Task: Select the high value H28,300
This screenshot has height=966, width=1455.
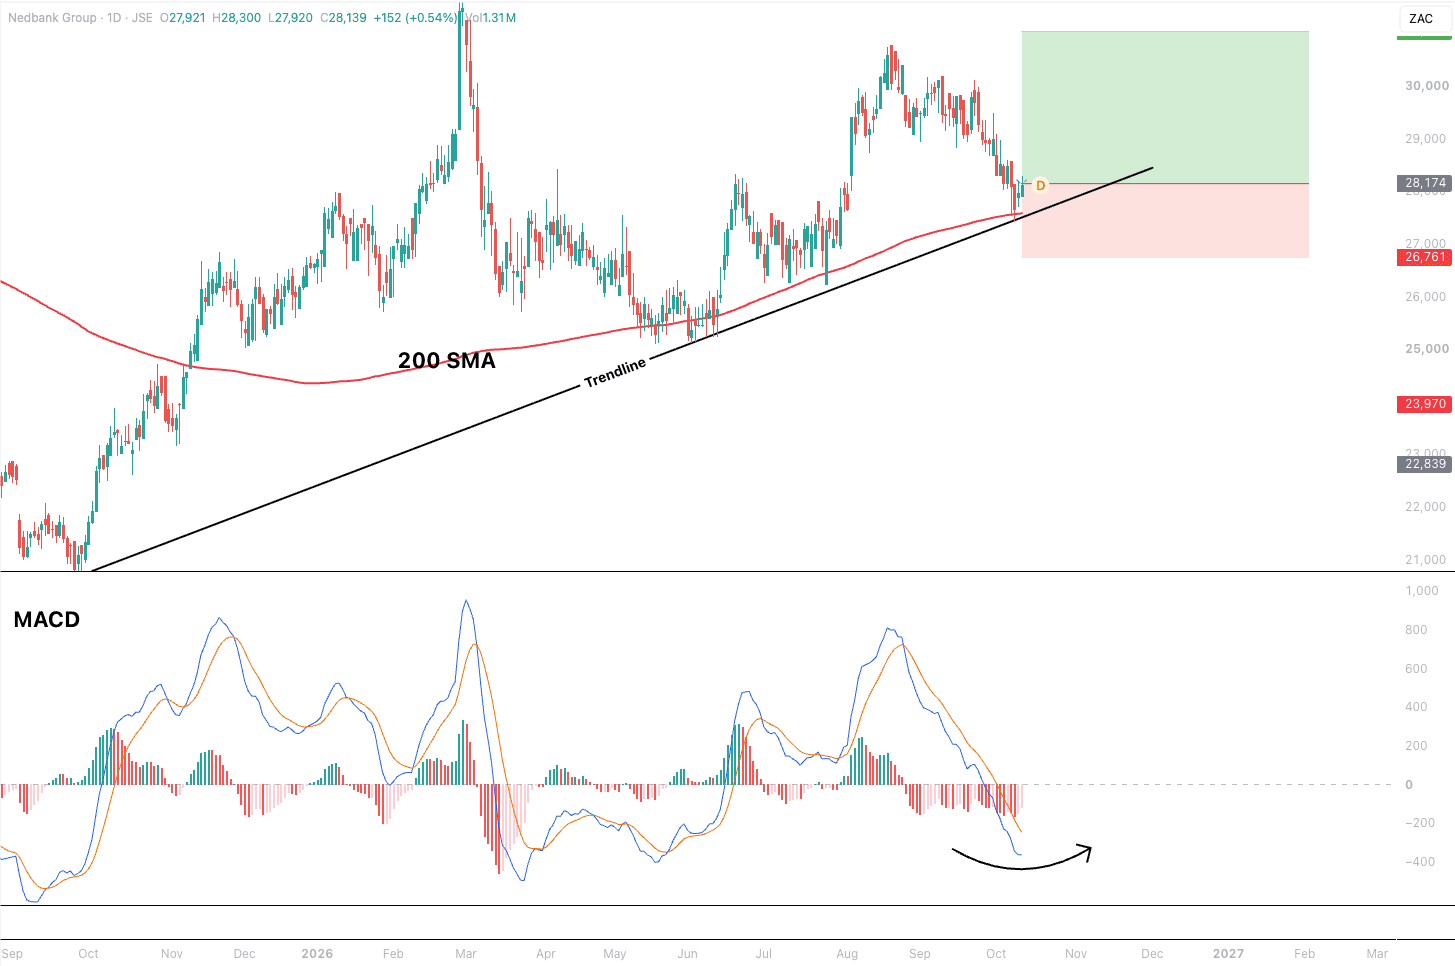Action: click(x=237, y=18)
